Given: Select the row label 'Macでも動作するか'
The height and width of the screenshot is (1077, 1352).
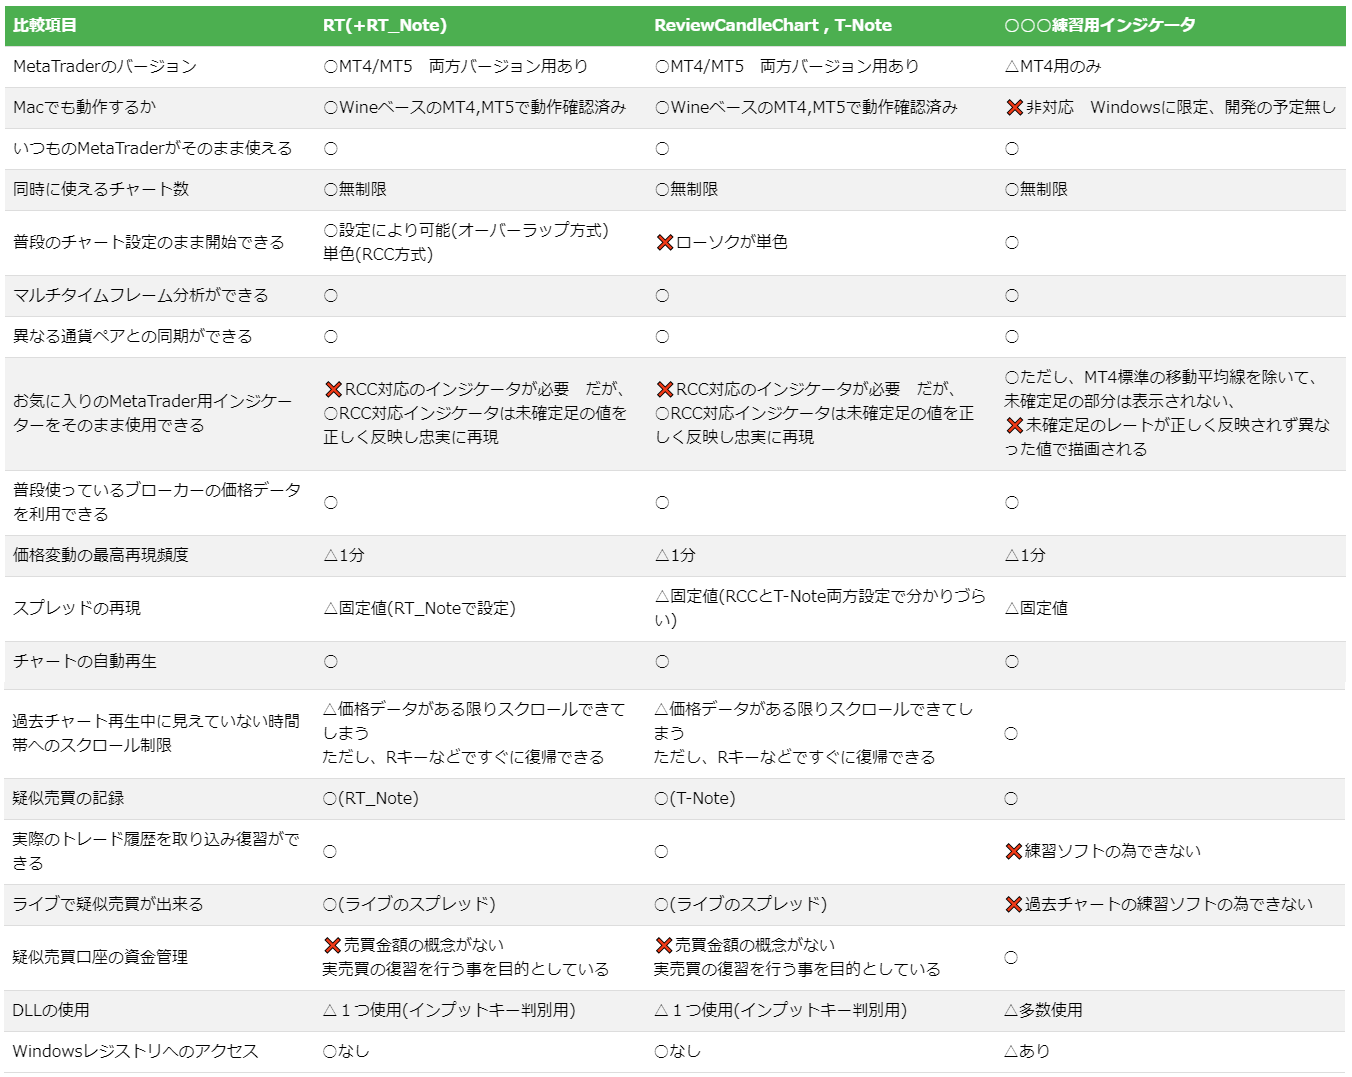Looking at the screenshot, I should point(85,108).
